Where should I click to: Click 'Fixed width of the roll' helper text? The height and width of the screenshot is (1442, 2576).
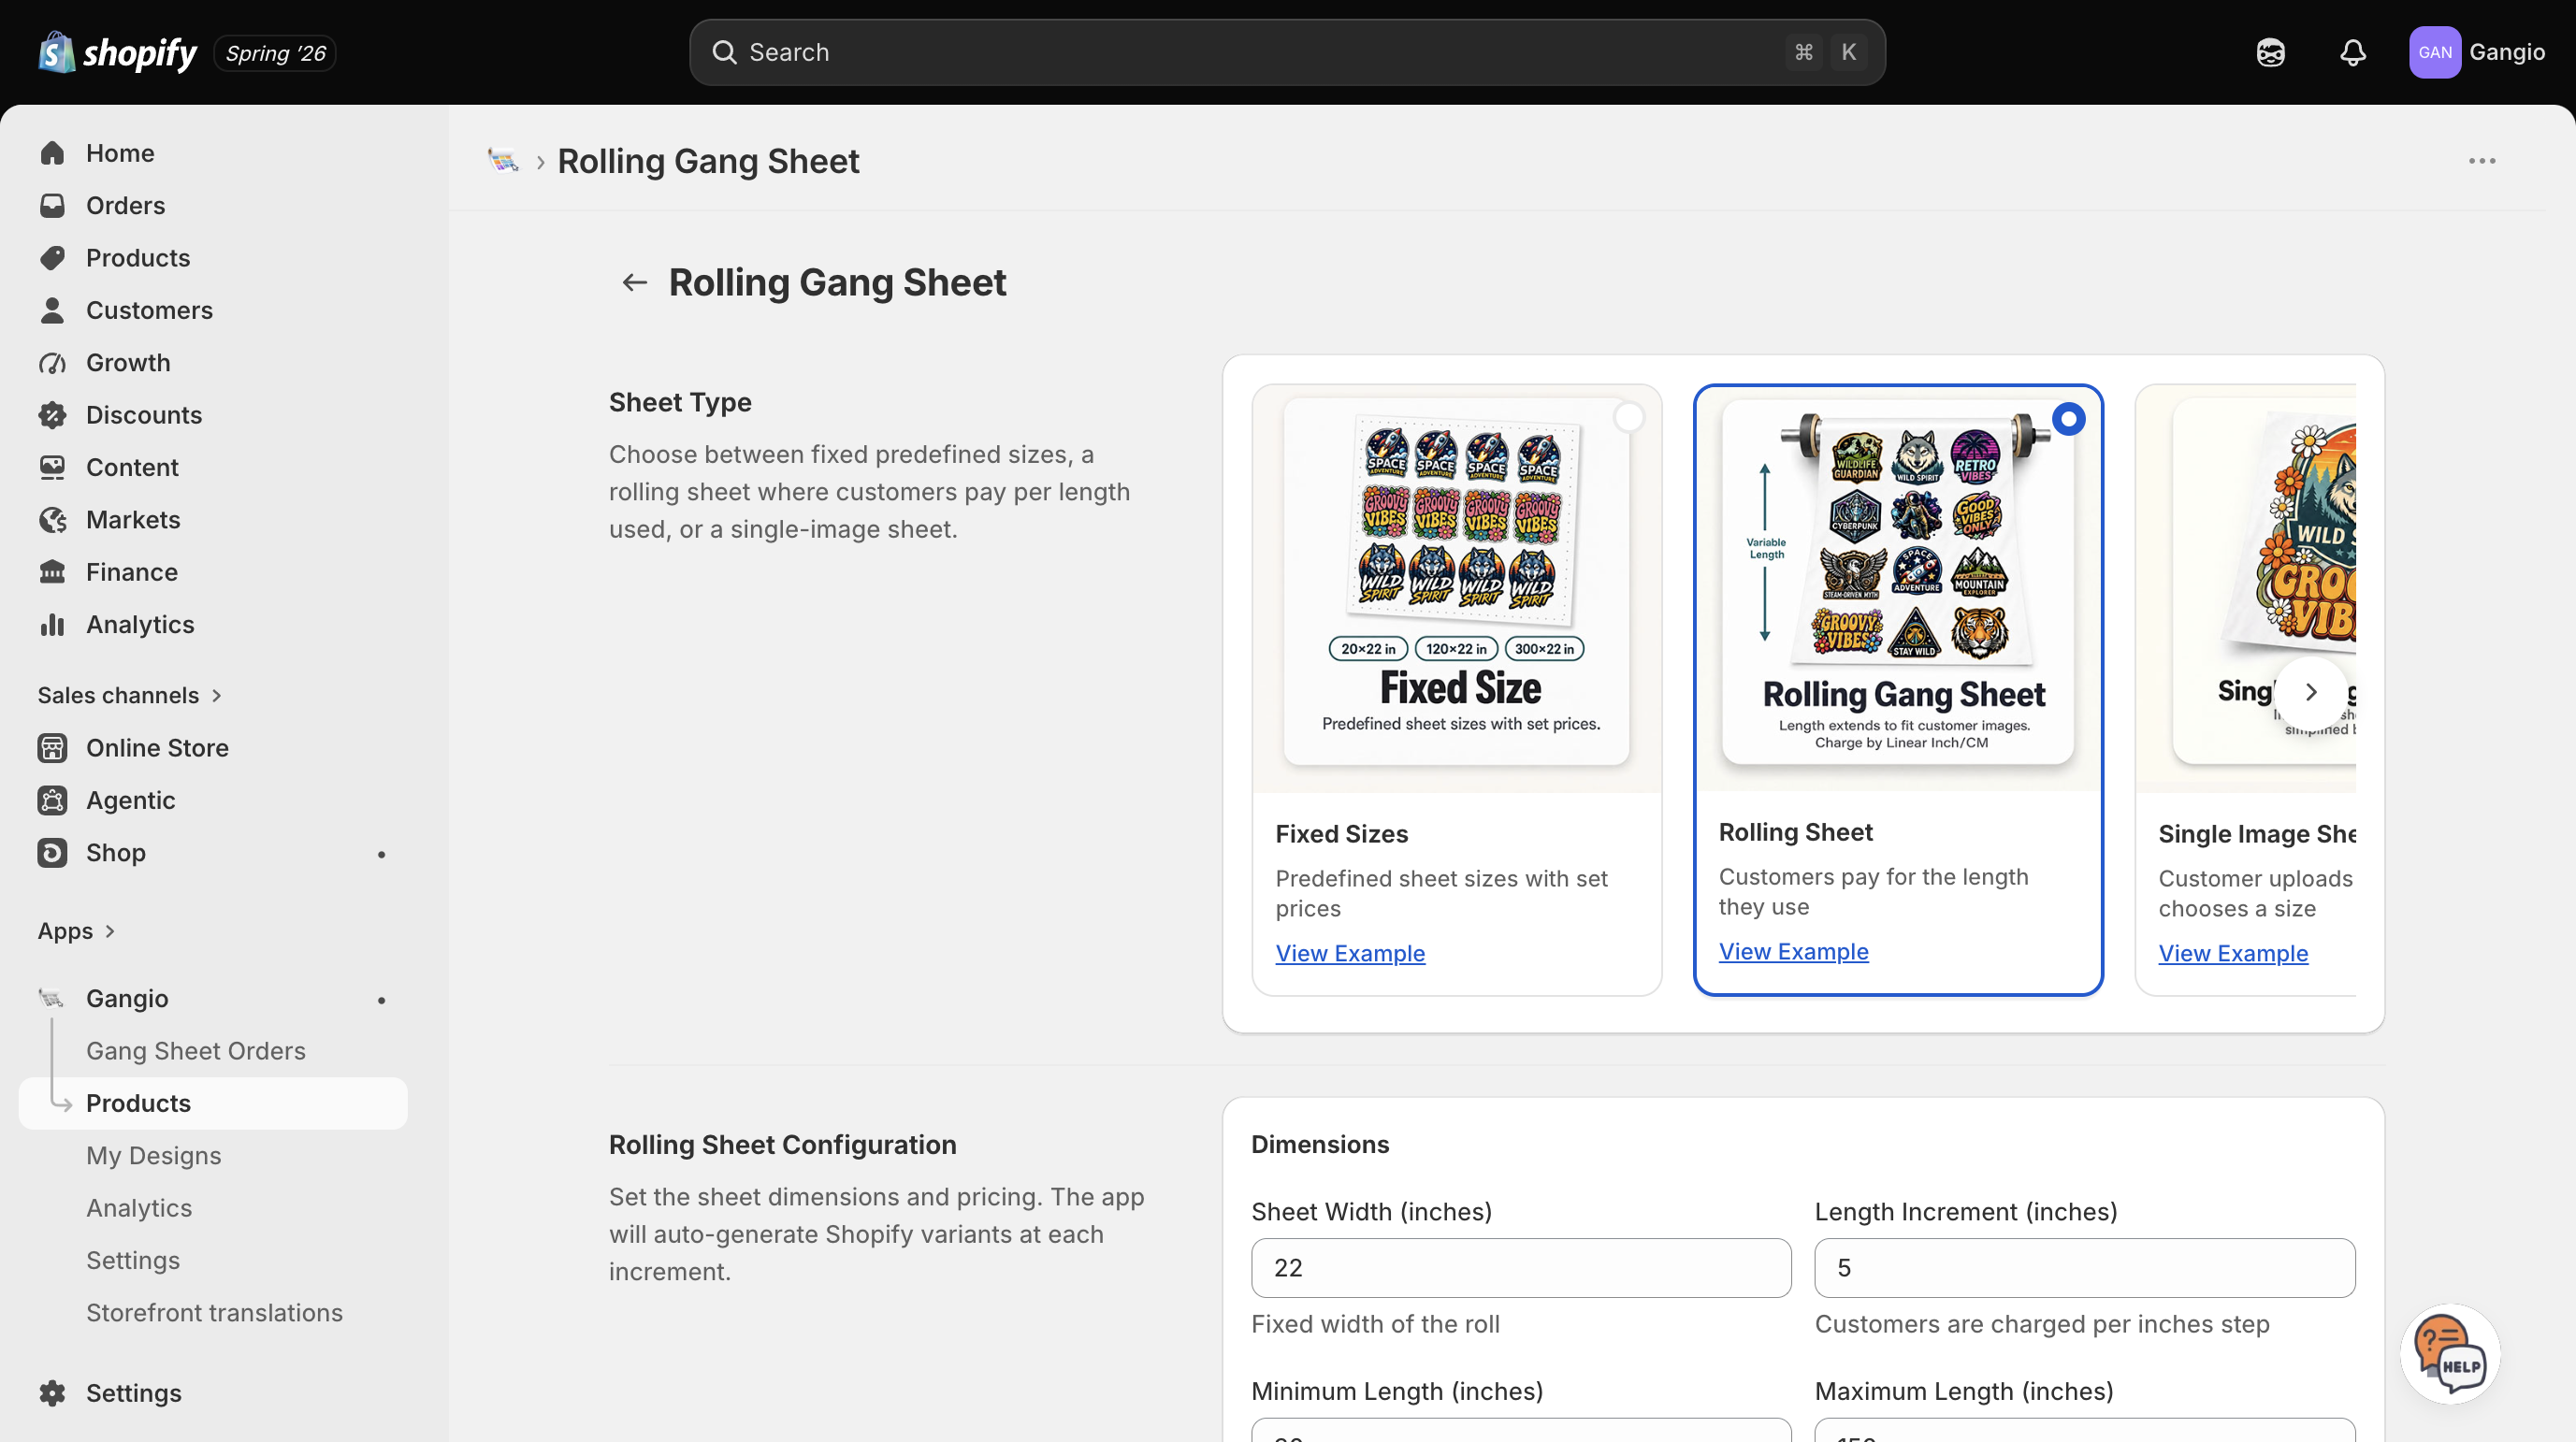[1374, 1323]
